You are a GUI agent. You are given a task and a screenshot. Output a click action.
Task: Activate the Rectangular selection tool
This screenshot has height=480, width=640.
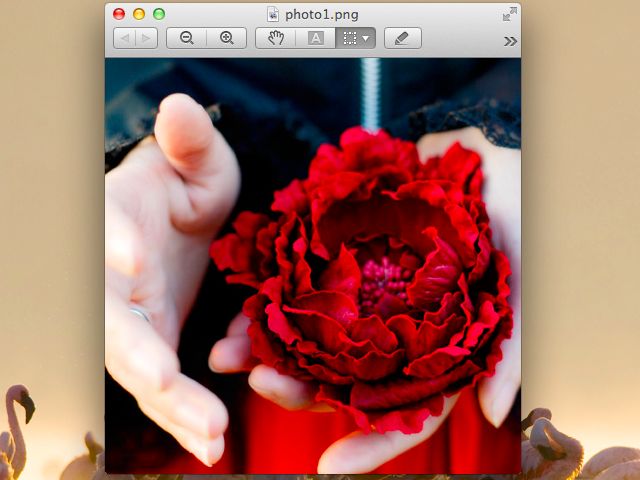(x=350, y=38)
